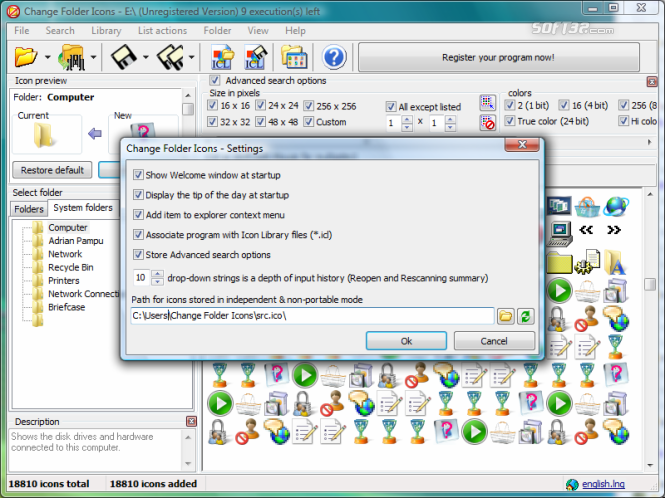The image size is (665, 498).
Task: Toggle the 256 x 256 size checkbox
Action: point(308,106)
